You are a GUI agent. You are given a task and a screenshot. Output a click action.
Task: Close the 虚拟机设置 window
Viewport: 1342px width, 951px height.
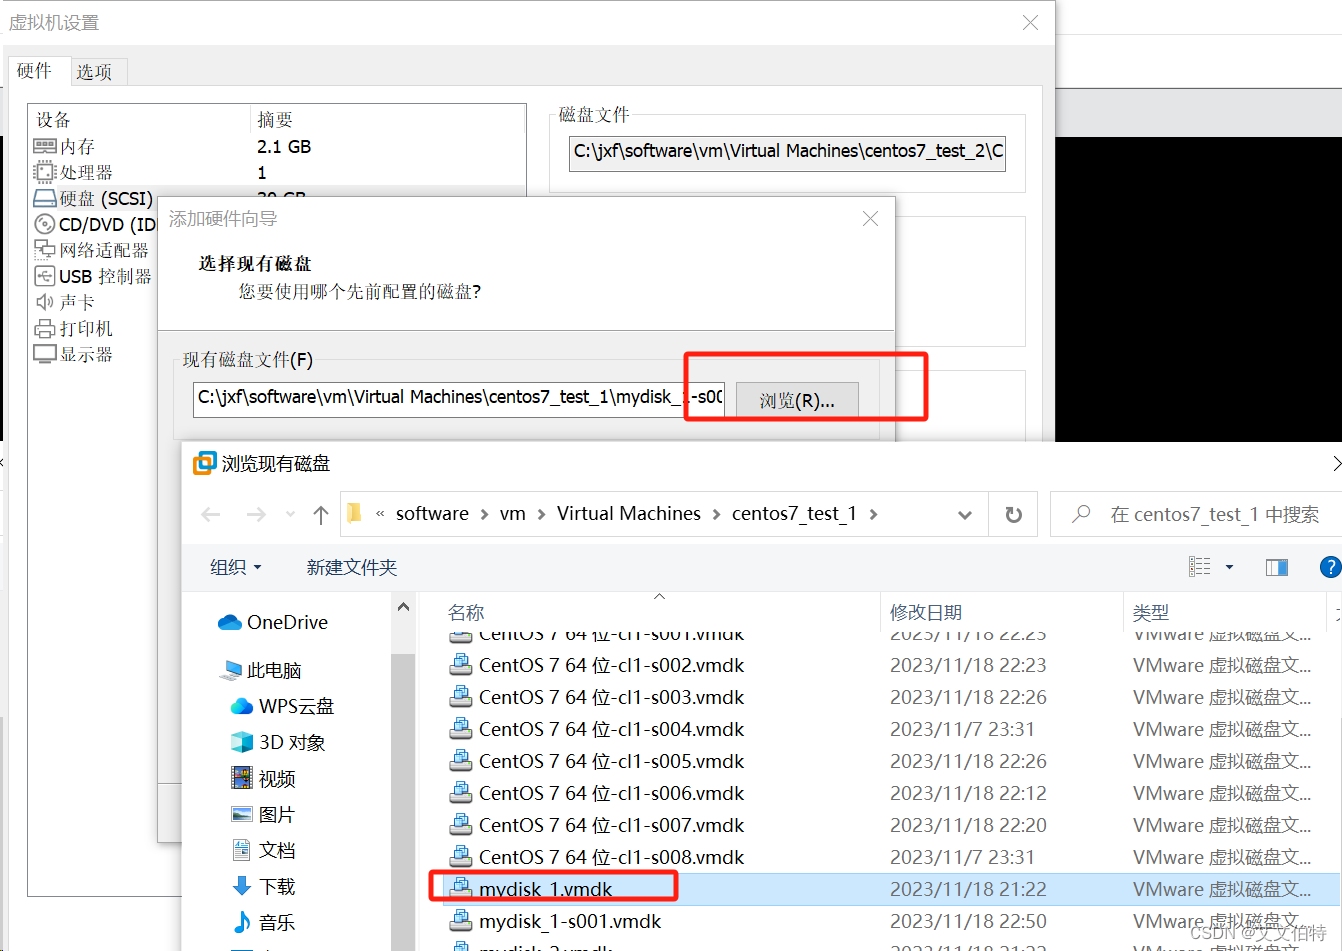click(x=1030, y=22)
